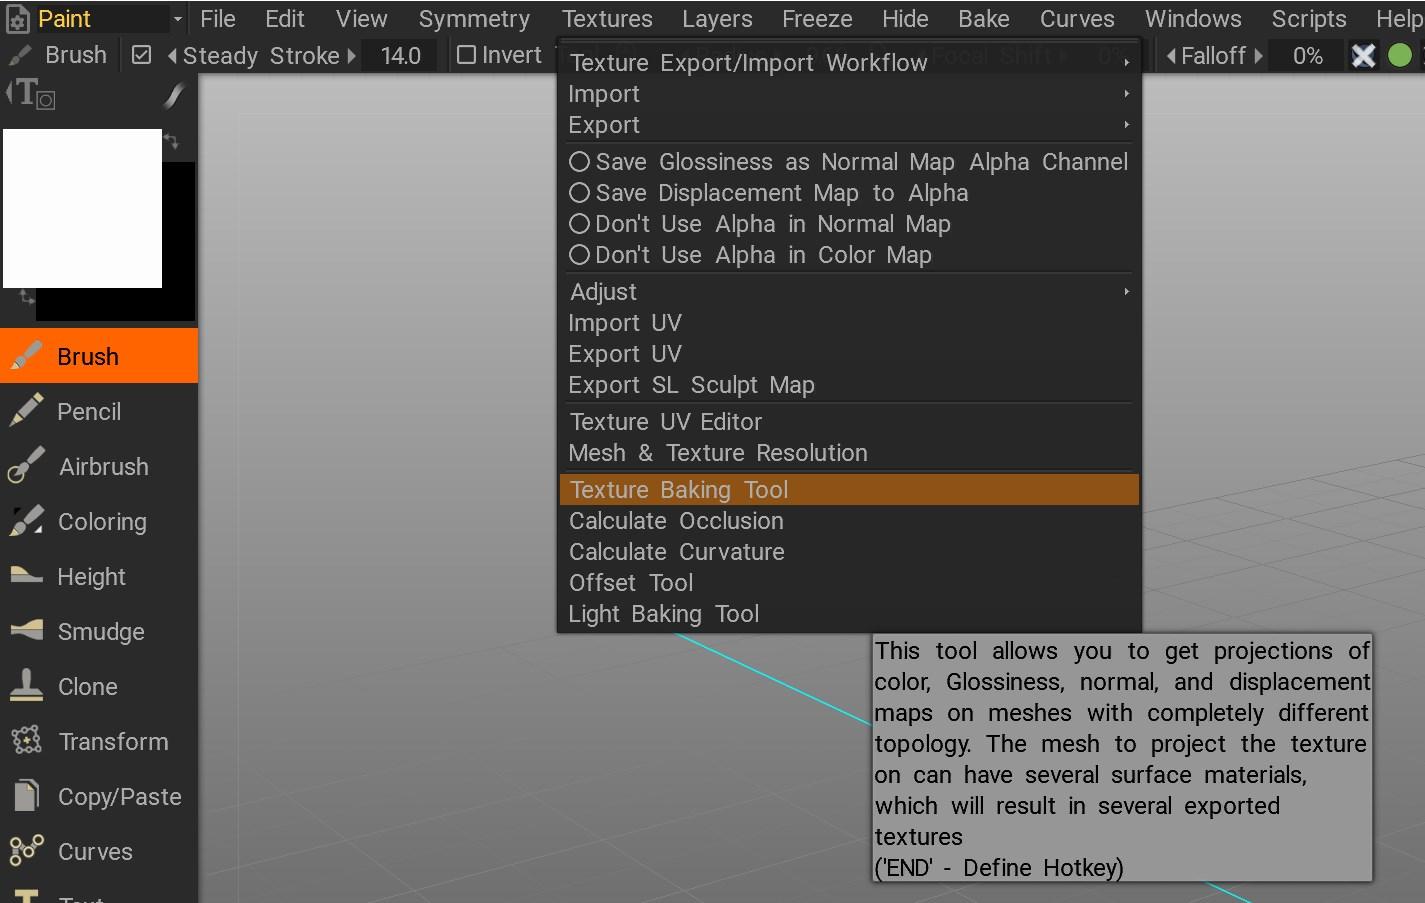Click the Steady Stroke value field
The image size is (1425, 903).
coord(400,56)
